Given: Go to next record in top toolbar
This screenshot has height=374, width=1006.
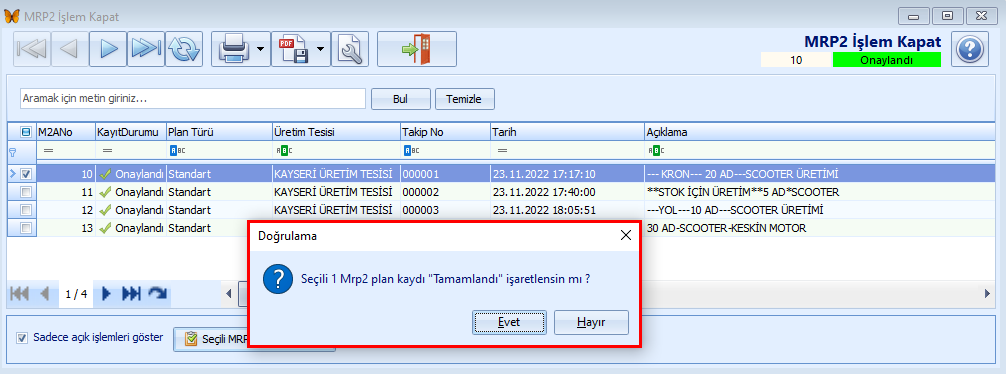Looking at the screenshot, I should click(x=108, y=49).
